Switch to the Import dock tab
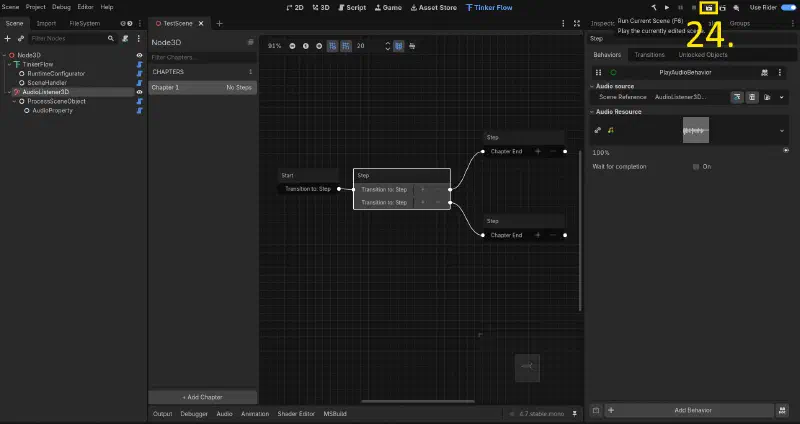This screenshot has height=424, width=800. coord(46,23)
